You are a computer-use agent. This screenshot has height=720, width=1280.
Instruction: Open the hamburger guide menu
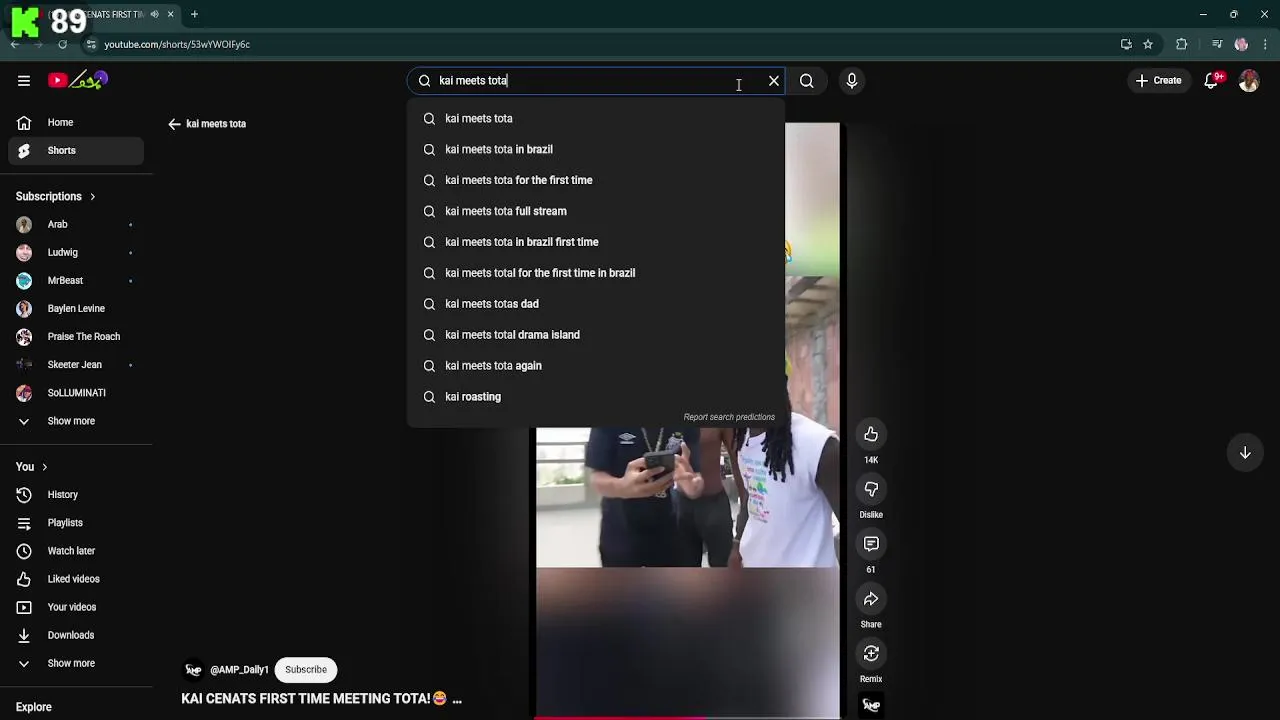click(24, 81)
